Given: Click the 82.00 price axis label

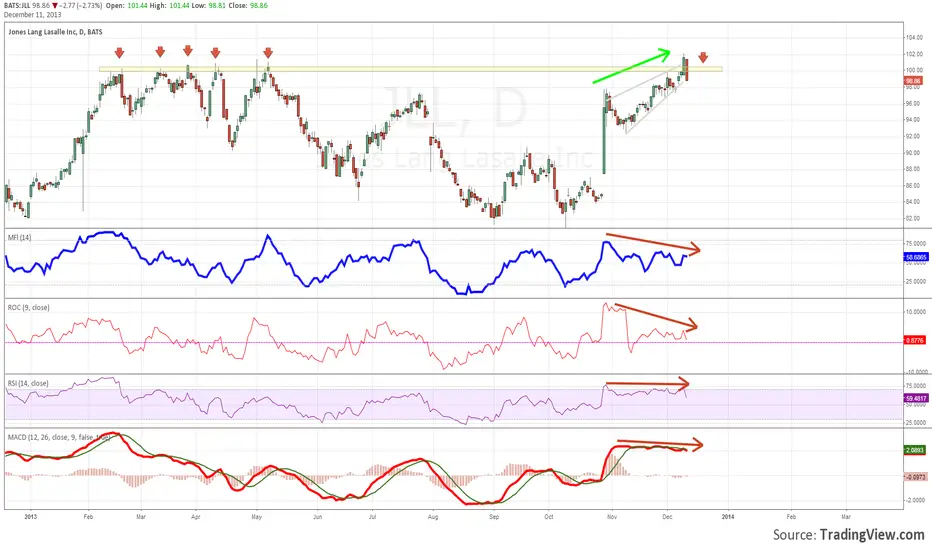Looking at the screenshot, I should [x=914, y=218].
